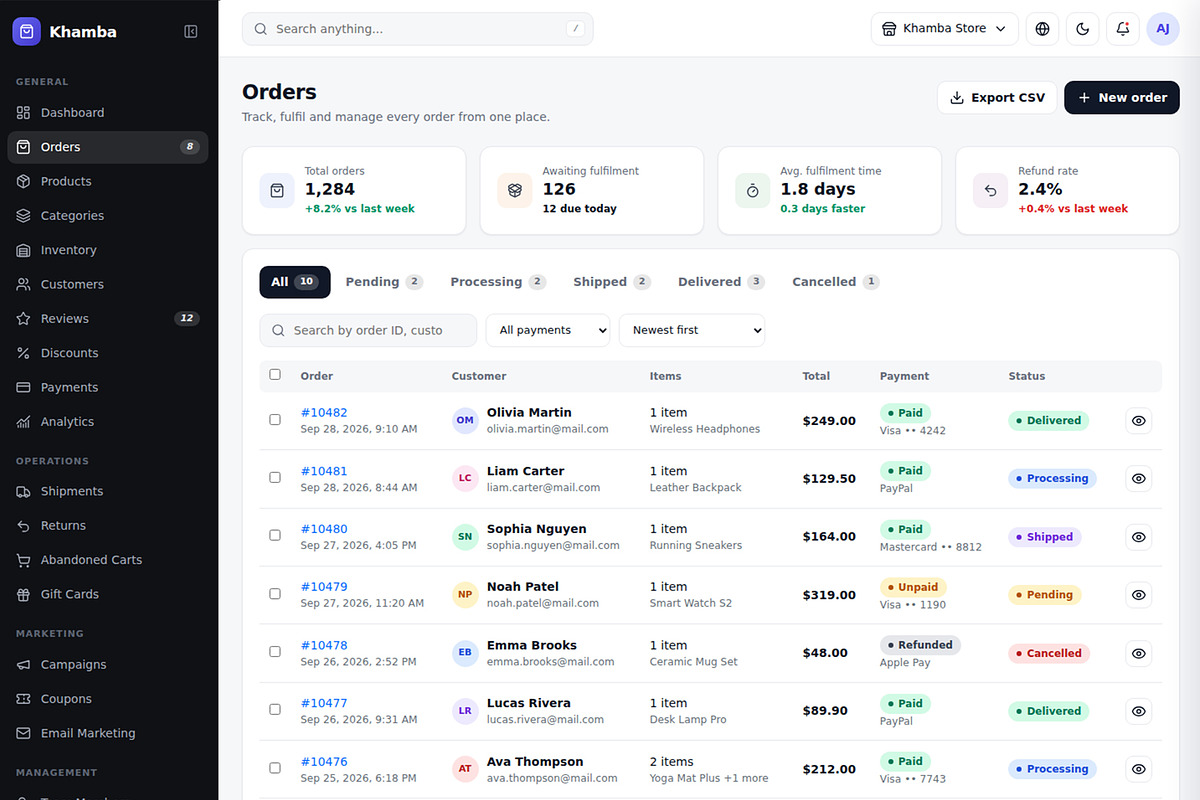
Task: Click Export CSV button
Action: click(x=997, y=98)
